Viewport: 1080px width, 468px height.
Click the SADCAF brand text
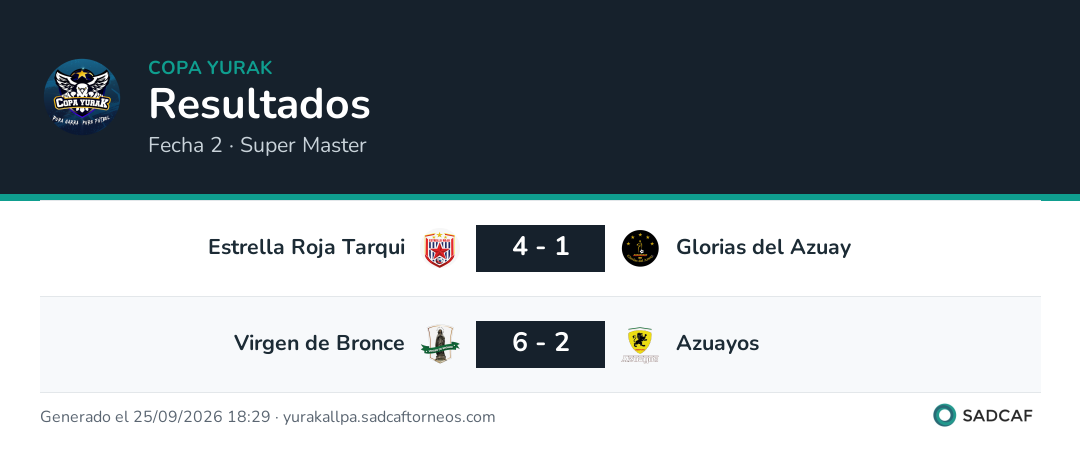point(997,416)
